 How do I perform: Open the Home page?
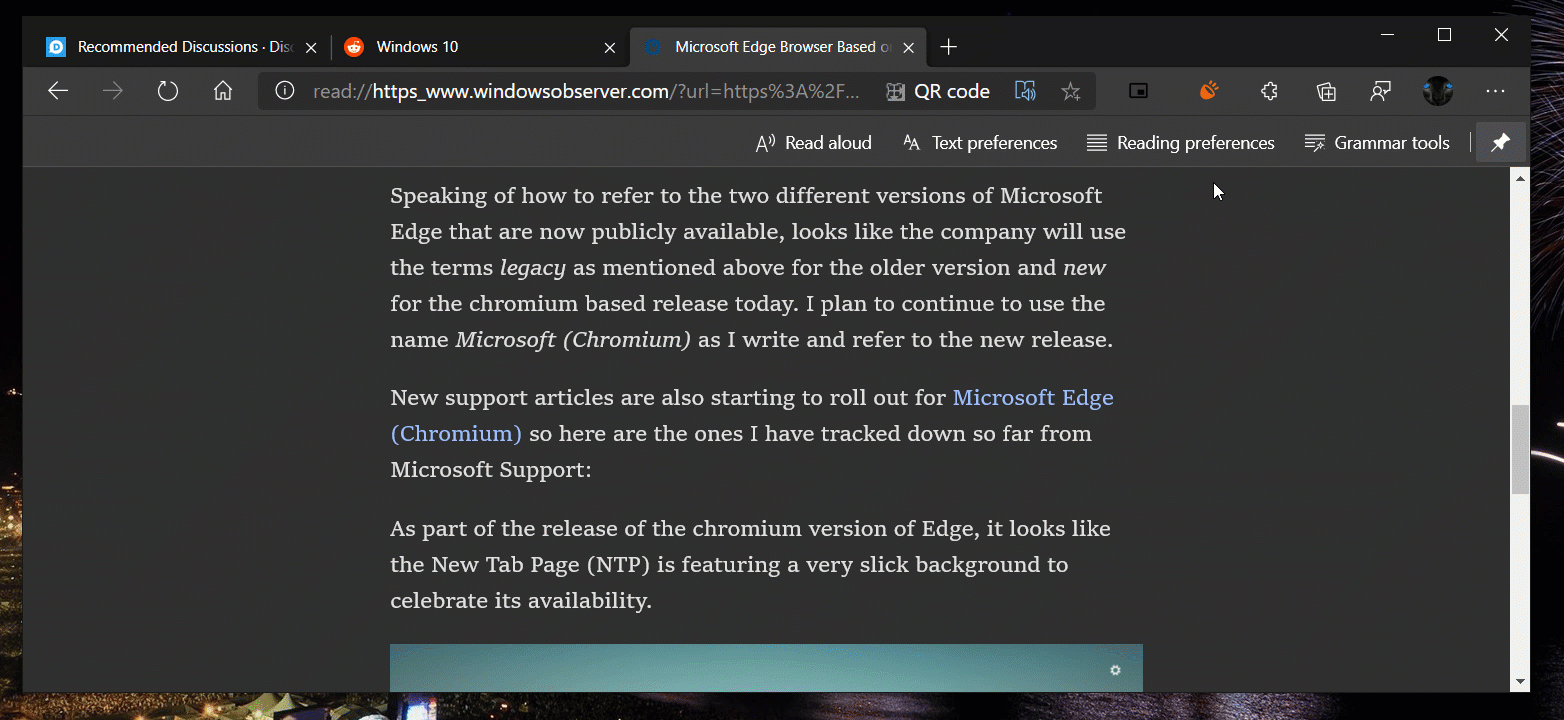(223, 92)
